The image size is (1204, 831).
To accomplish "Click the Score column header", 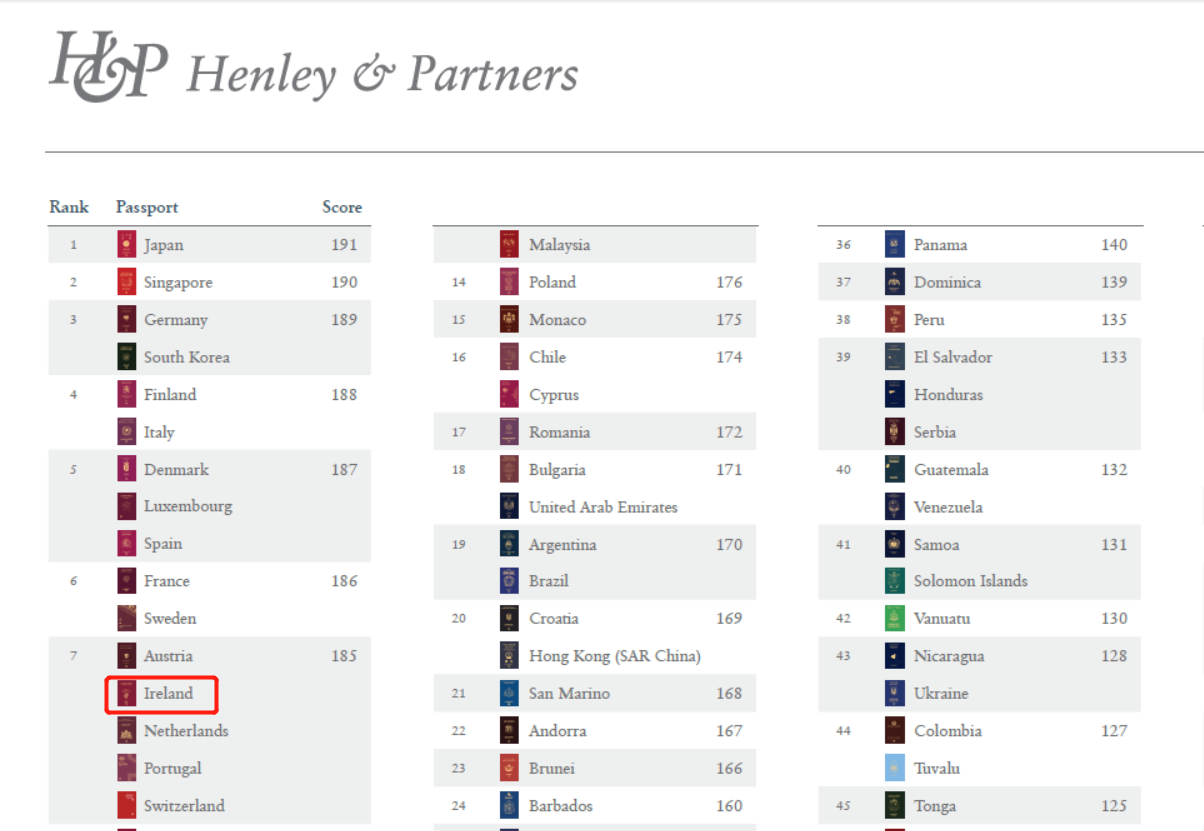I will (x=342, y=207).
